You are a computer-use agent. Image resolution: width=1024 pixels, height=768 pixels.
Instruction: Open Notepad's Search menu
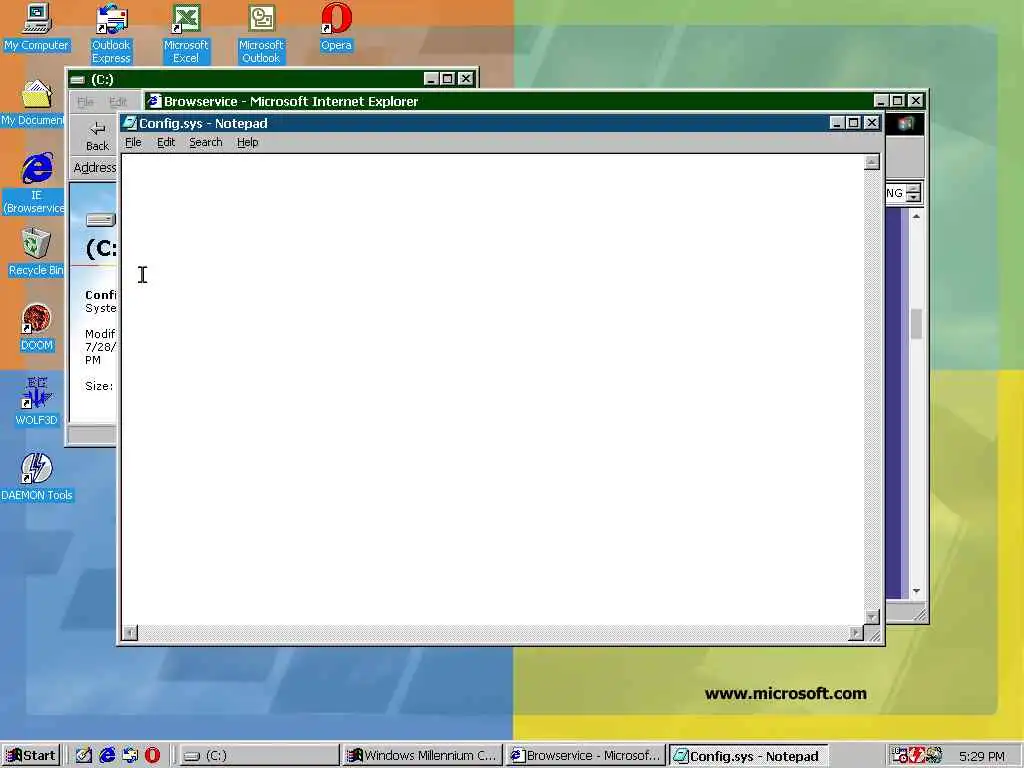[206, 142]
